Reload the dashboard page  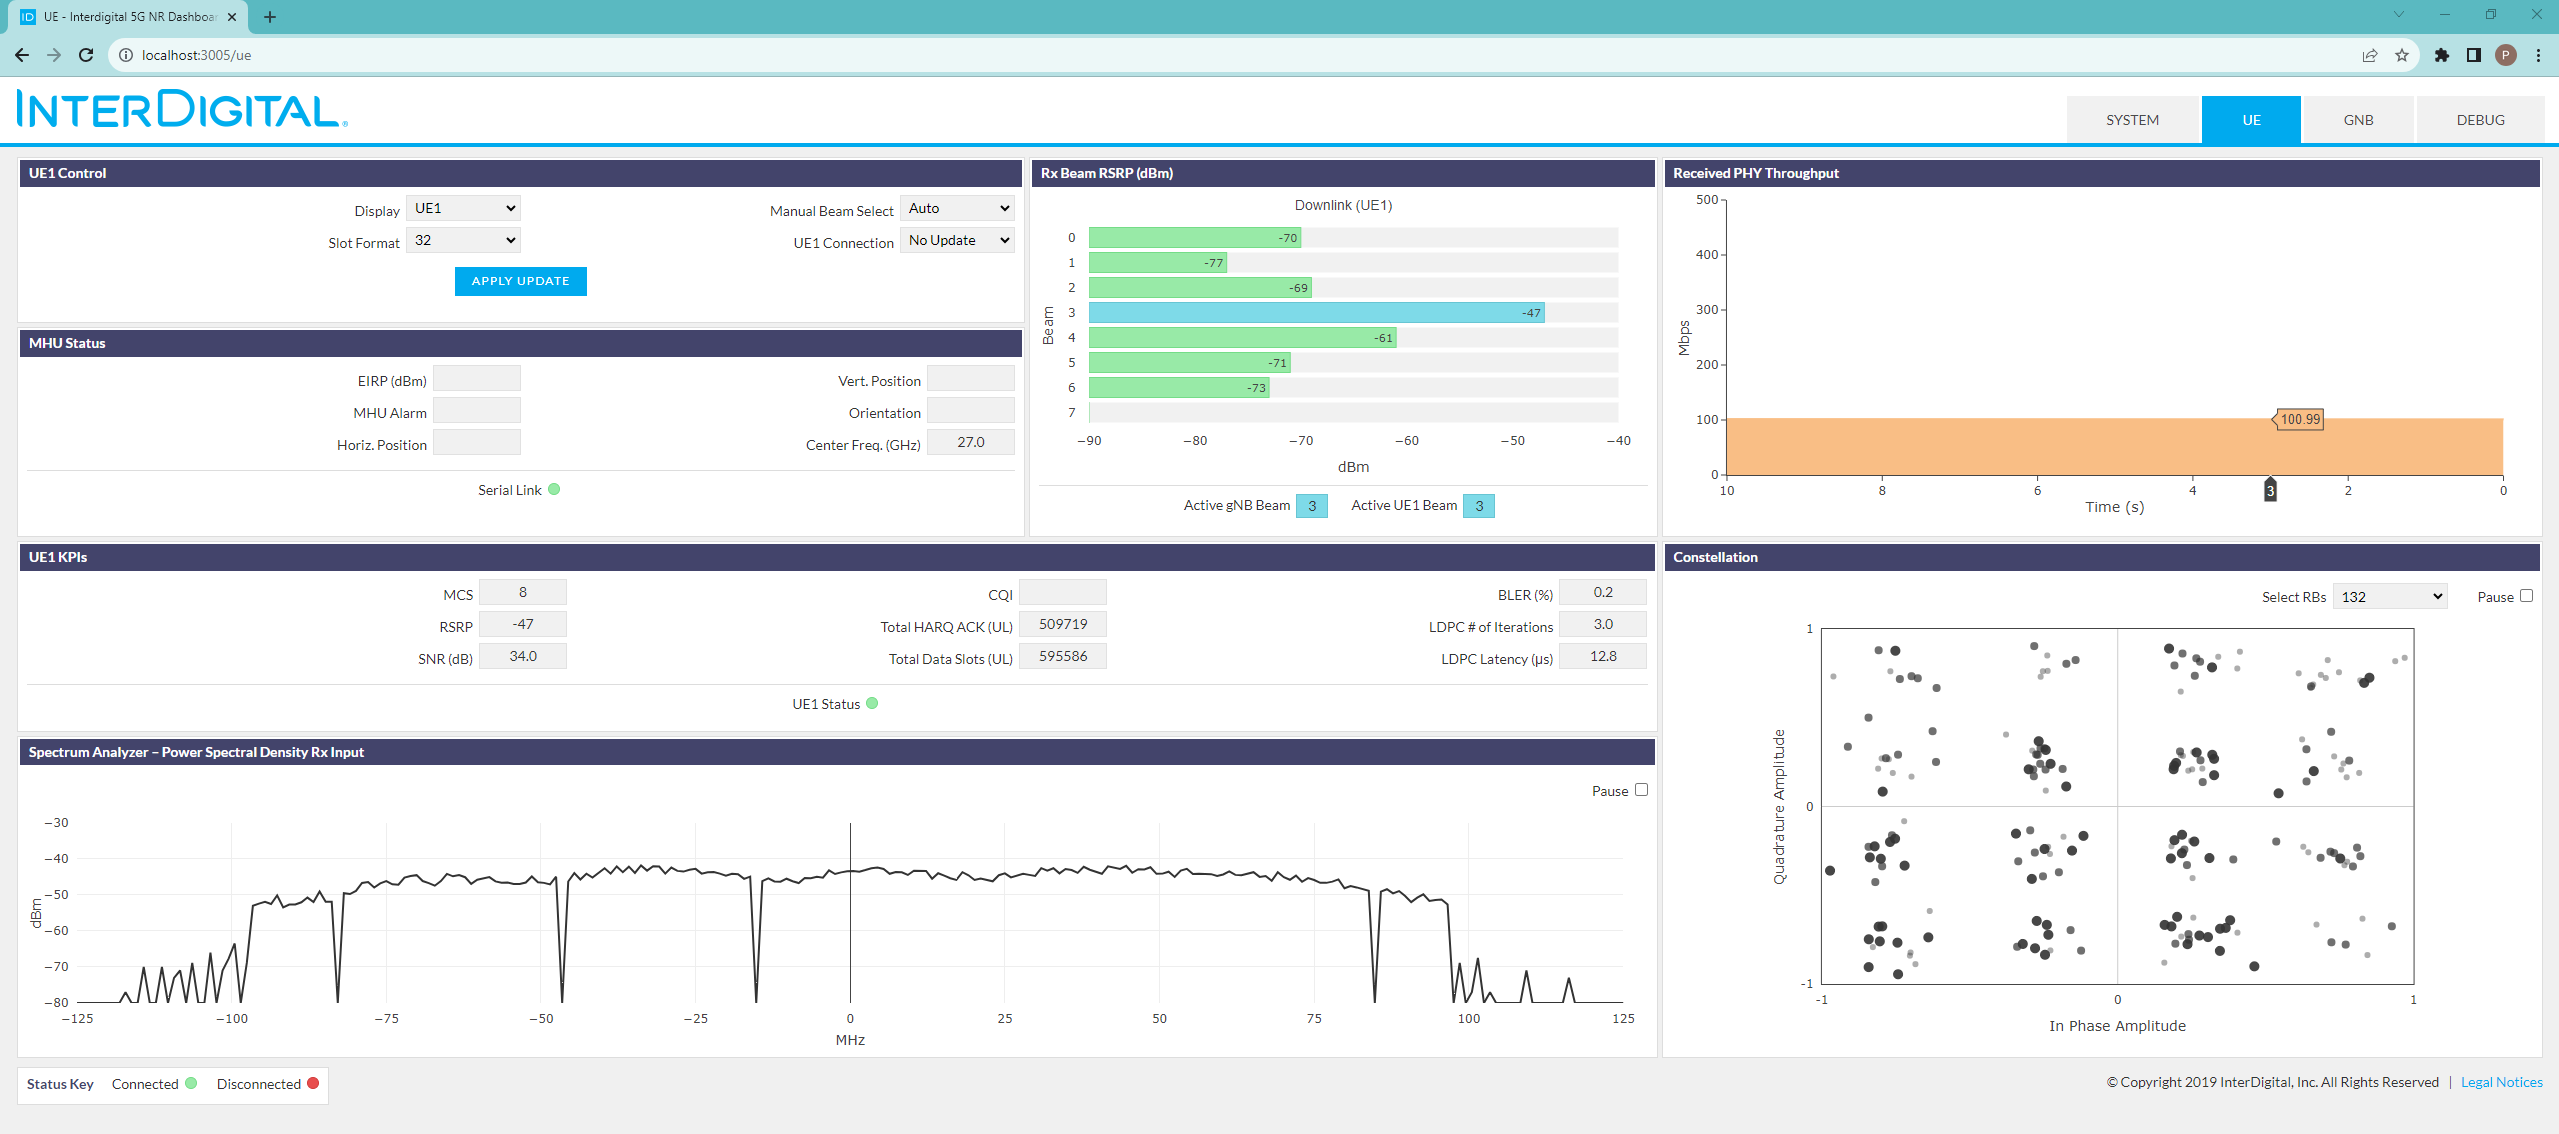pos(86,55)
